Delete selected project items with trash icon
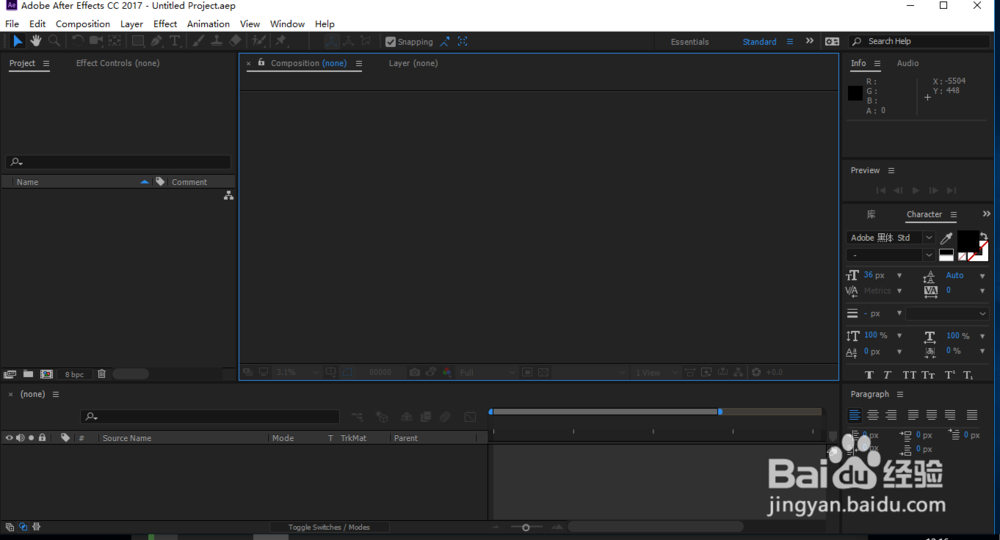This screenshot has height=540, width=1000. coord(101,374)
